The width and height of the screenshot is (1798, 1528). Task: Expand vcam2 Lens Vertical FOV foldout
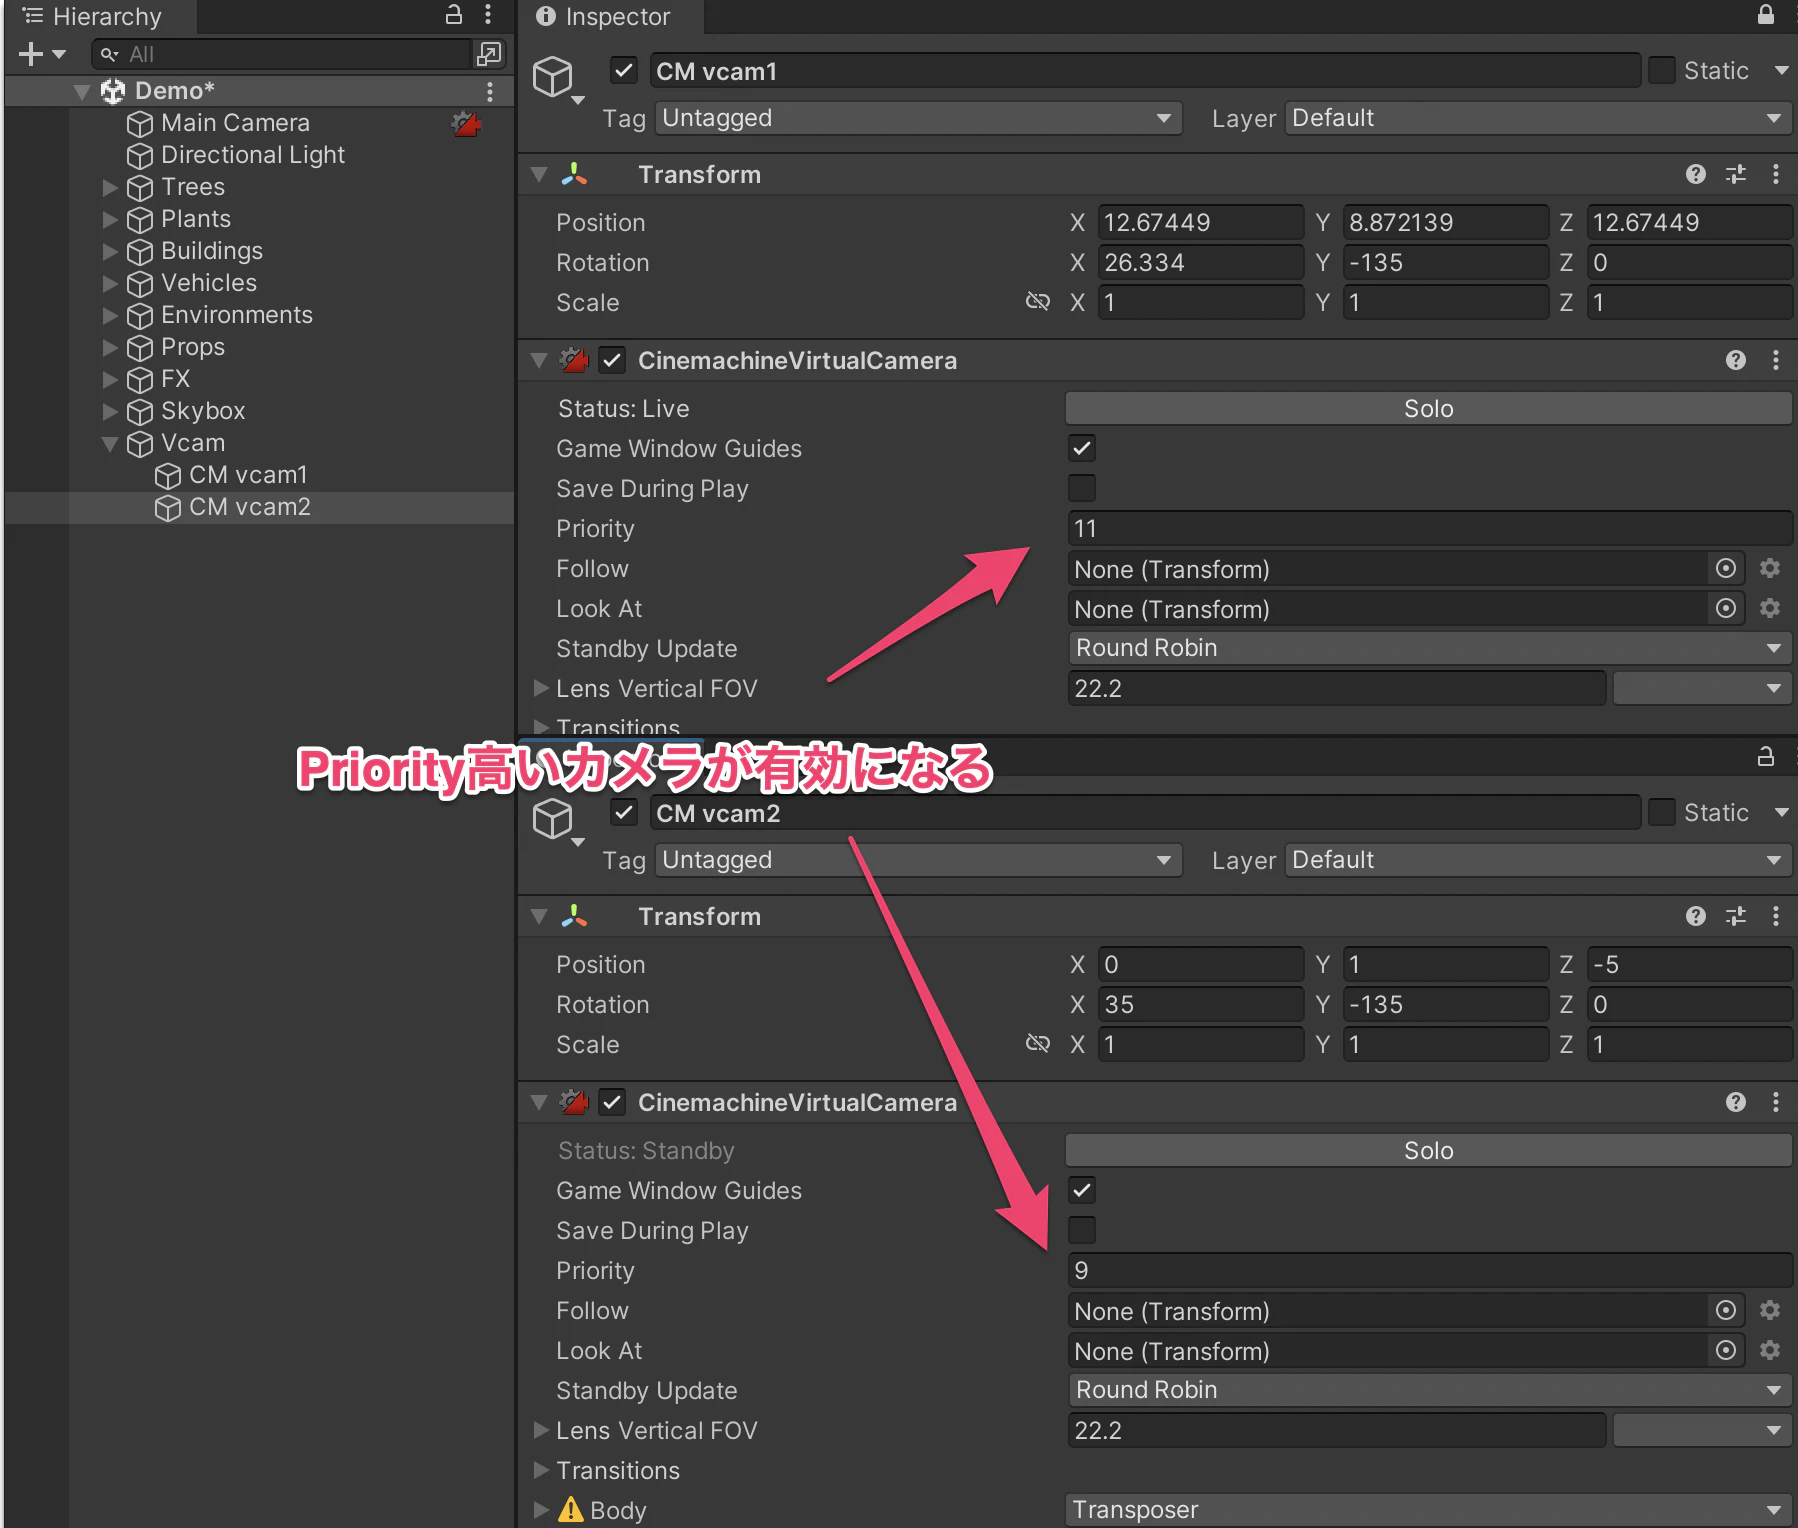[541, 1431]
